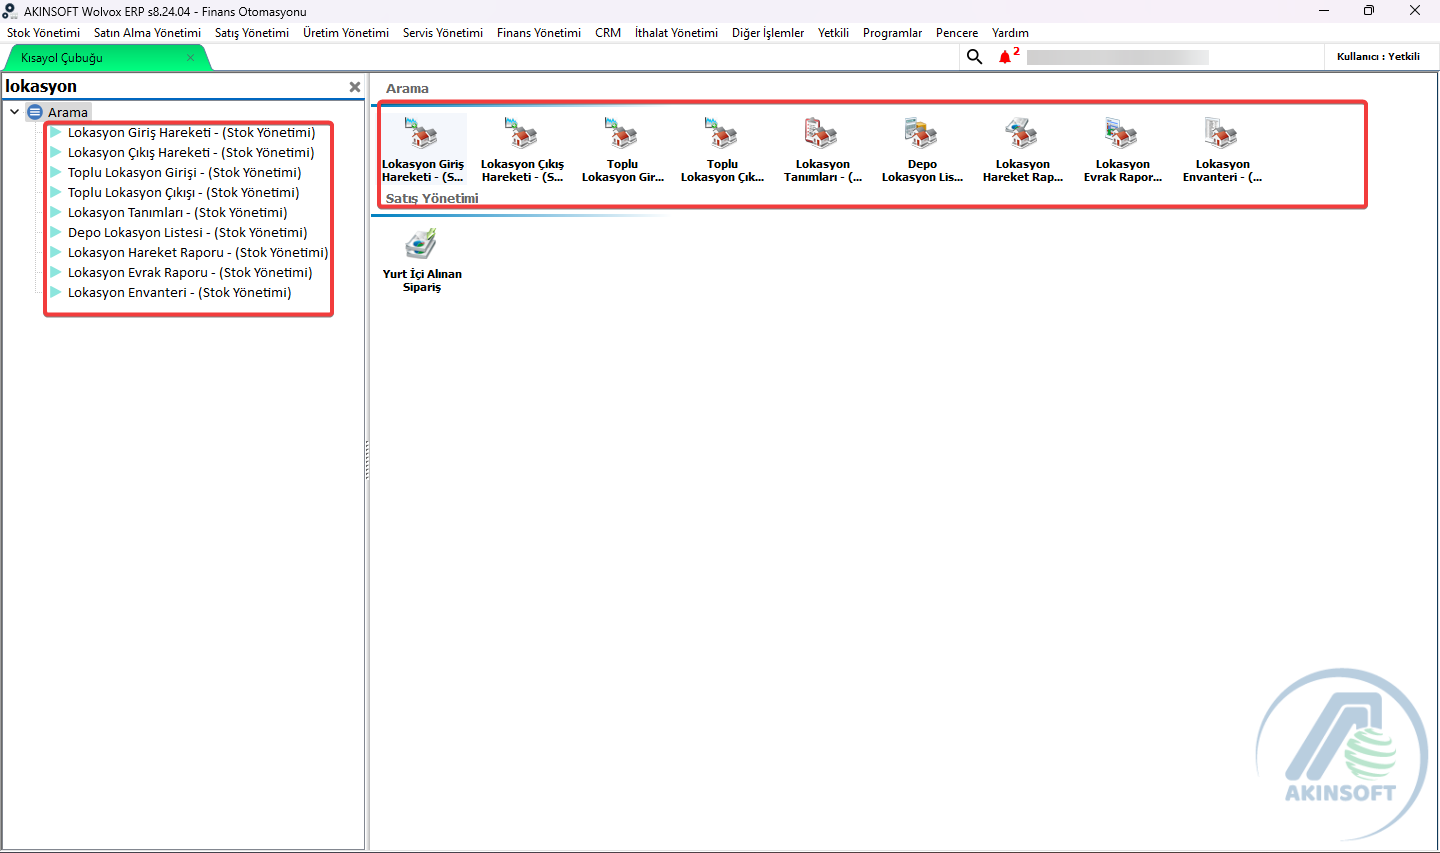Open the Pencere menu
1440x853 pixels.
(x=957, y=33)
